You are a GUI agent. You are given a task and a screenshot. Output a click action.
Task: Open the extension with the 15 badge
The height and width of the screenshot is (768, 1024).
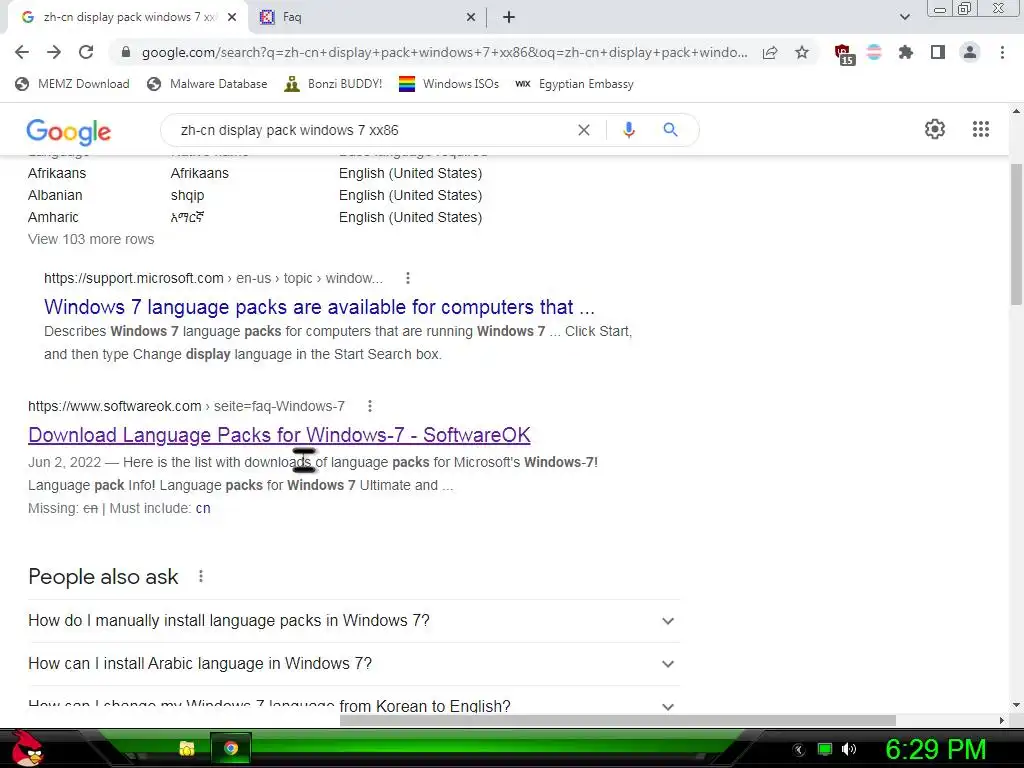[x=843, y=54]
